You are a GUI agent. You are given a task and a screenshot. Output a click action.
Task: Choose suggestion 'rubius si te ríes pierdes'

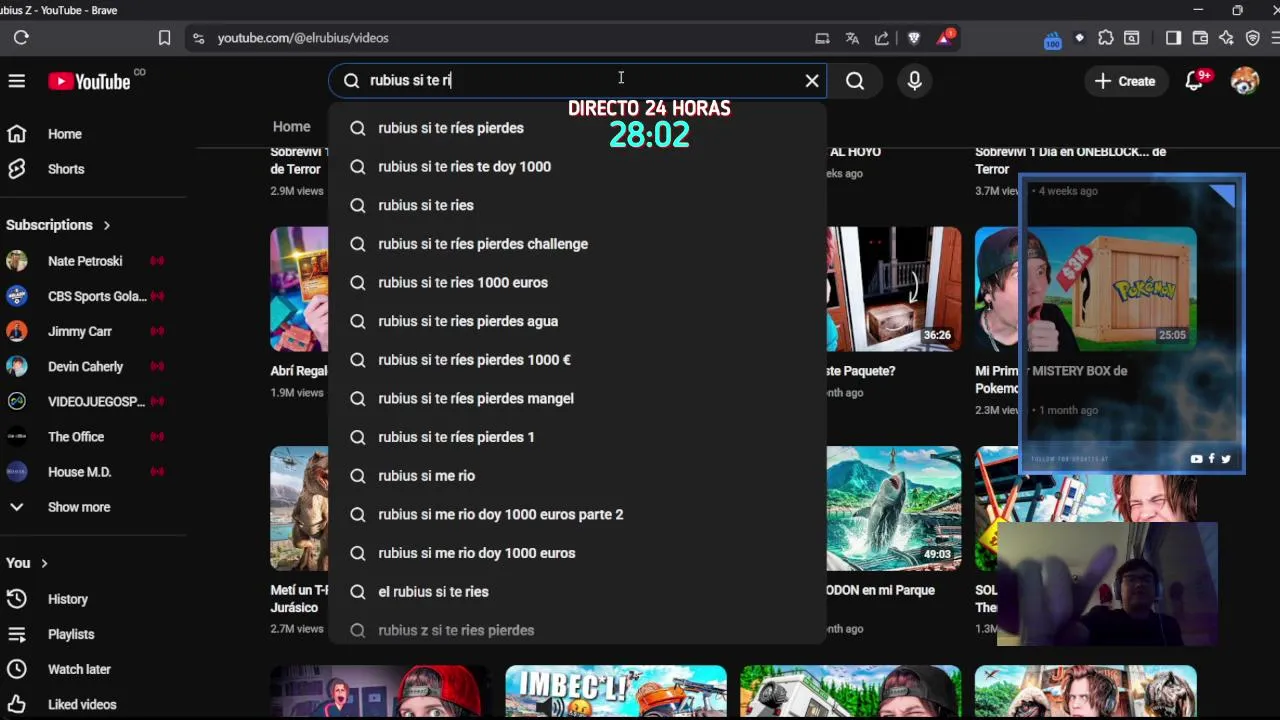pyautogui.click(x=577, y=128)
